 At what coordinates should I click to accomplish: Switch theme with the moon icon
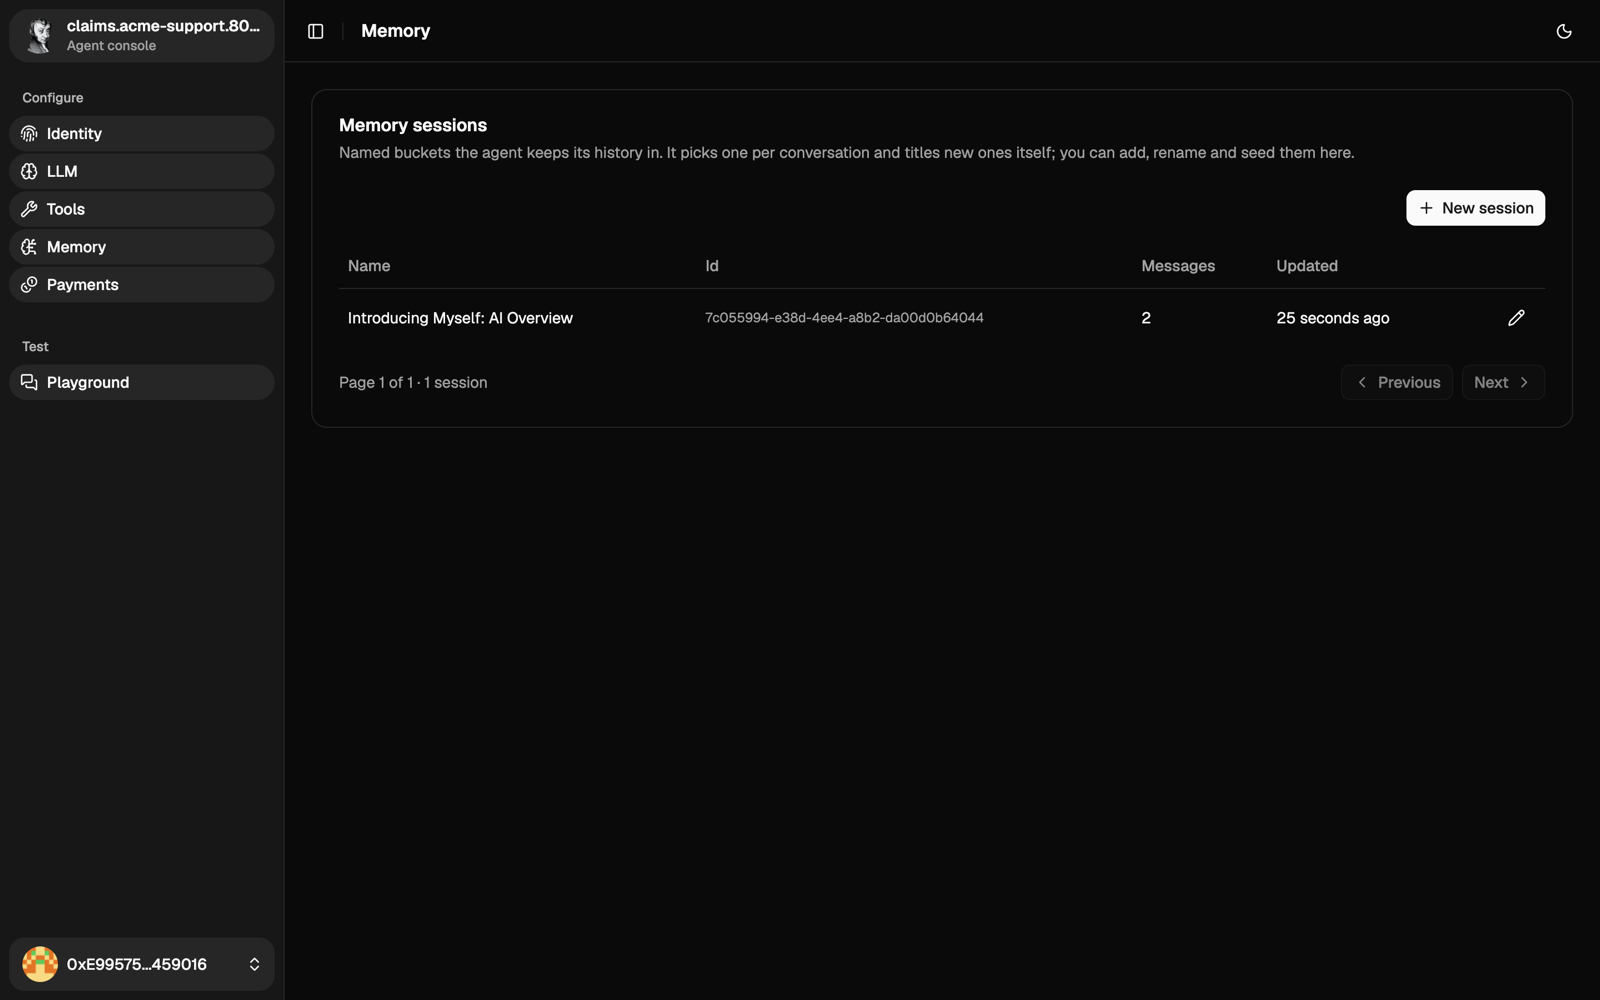coord(1564,31)
